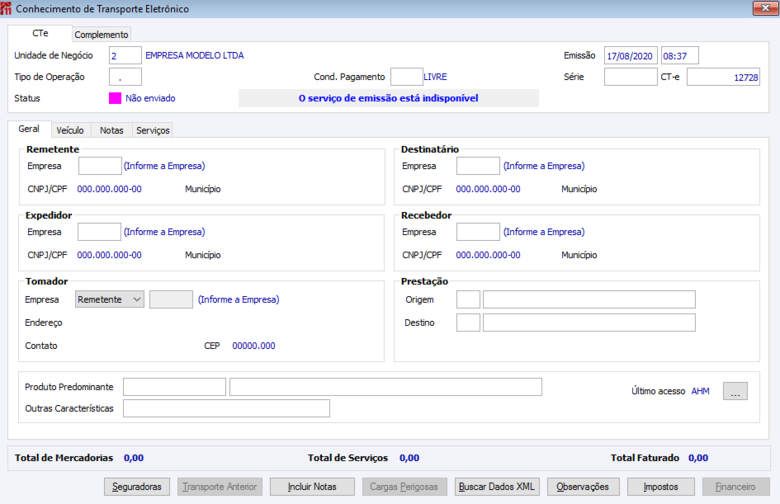Click the application icon in title bar
Image resolution: width=780 pixels, height=504 pixels.
coord(6,8)
